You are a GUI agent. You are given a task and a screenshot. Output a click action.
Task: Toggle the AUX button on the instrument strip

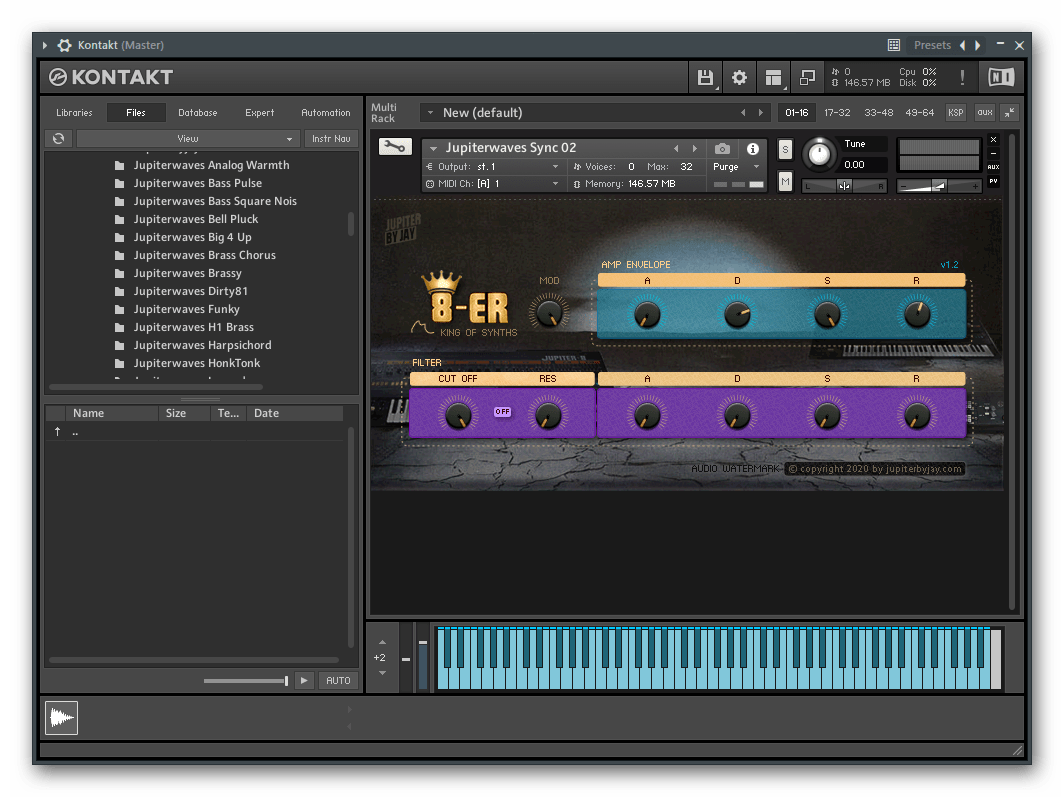[993, 167]
